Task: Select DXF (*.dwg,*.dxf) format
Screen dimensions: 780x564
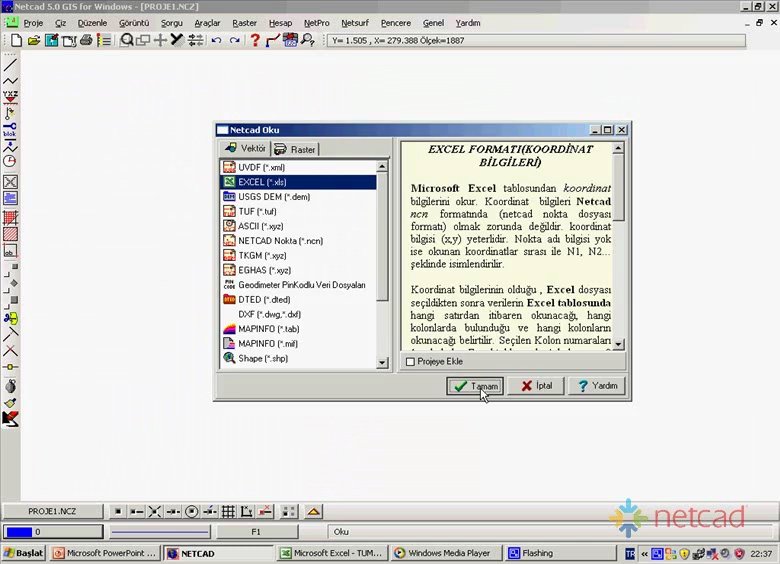Action: tap(298, 314)
